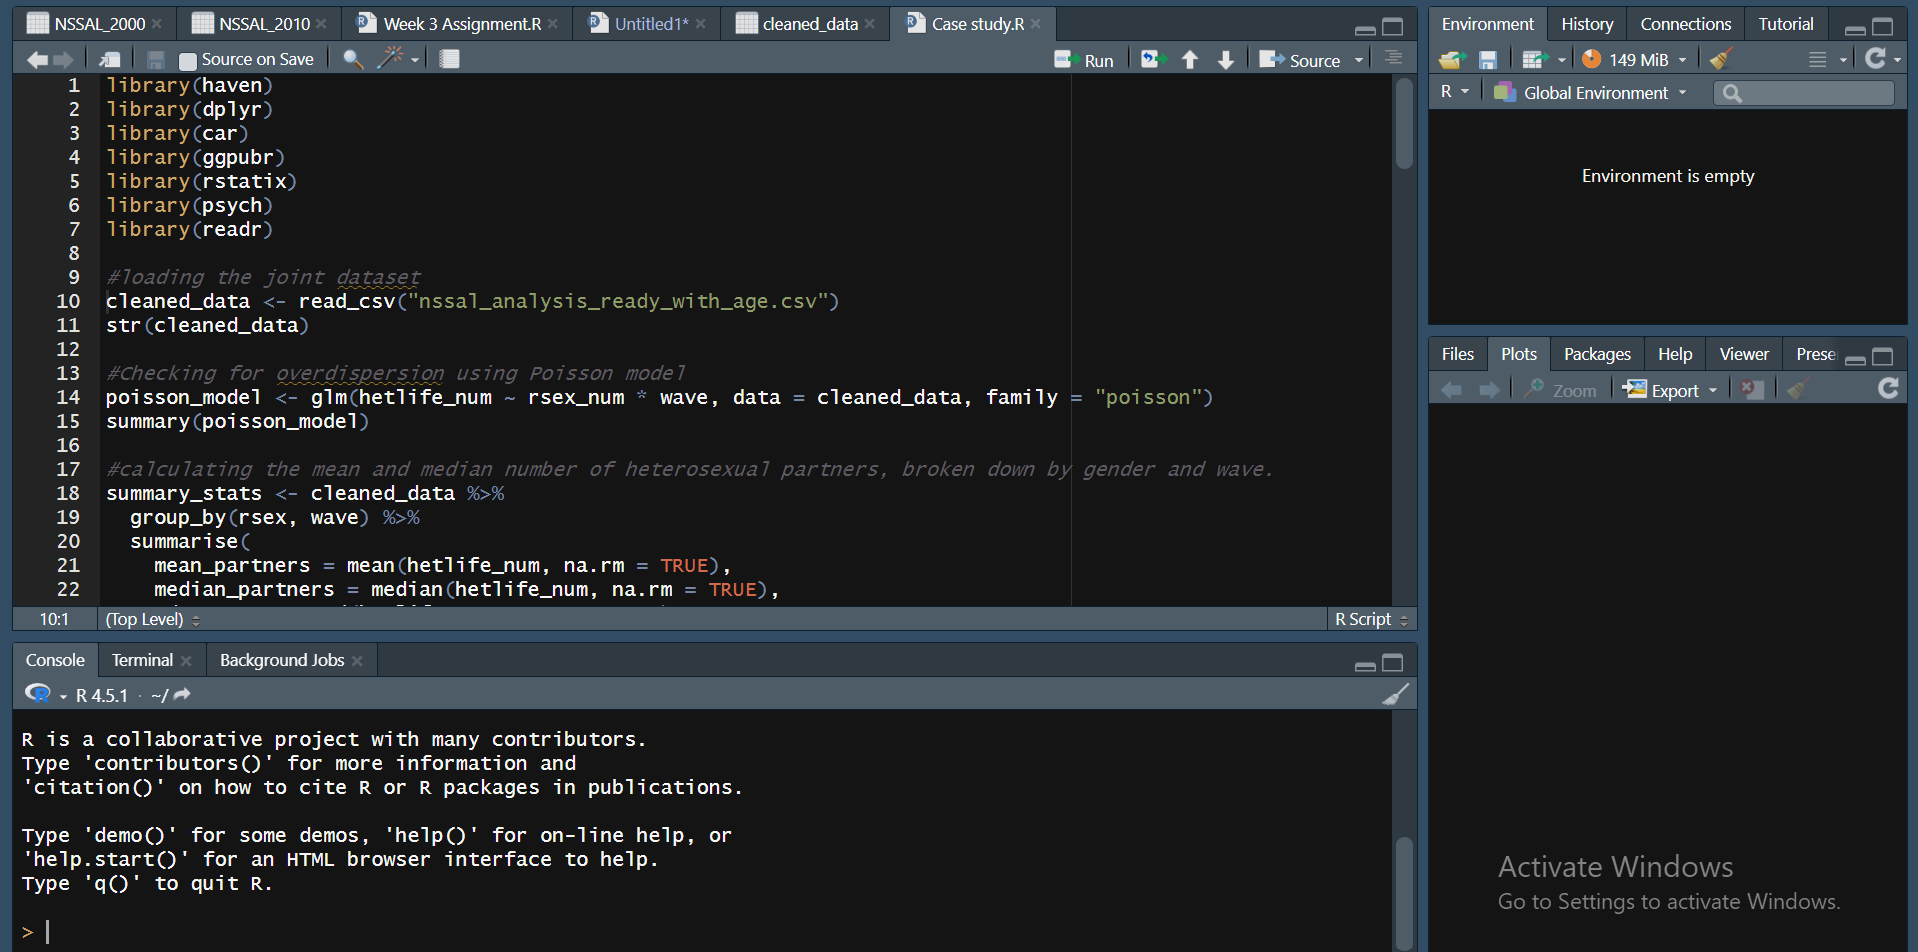This screenshot has height=952, width=1918.
Task: Open 149 MiB memory usage dropdown
Action: pyautogui.click(x=1635, y=60)
